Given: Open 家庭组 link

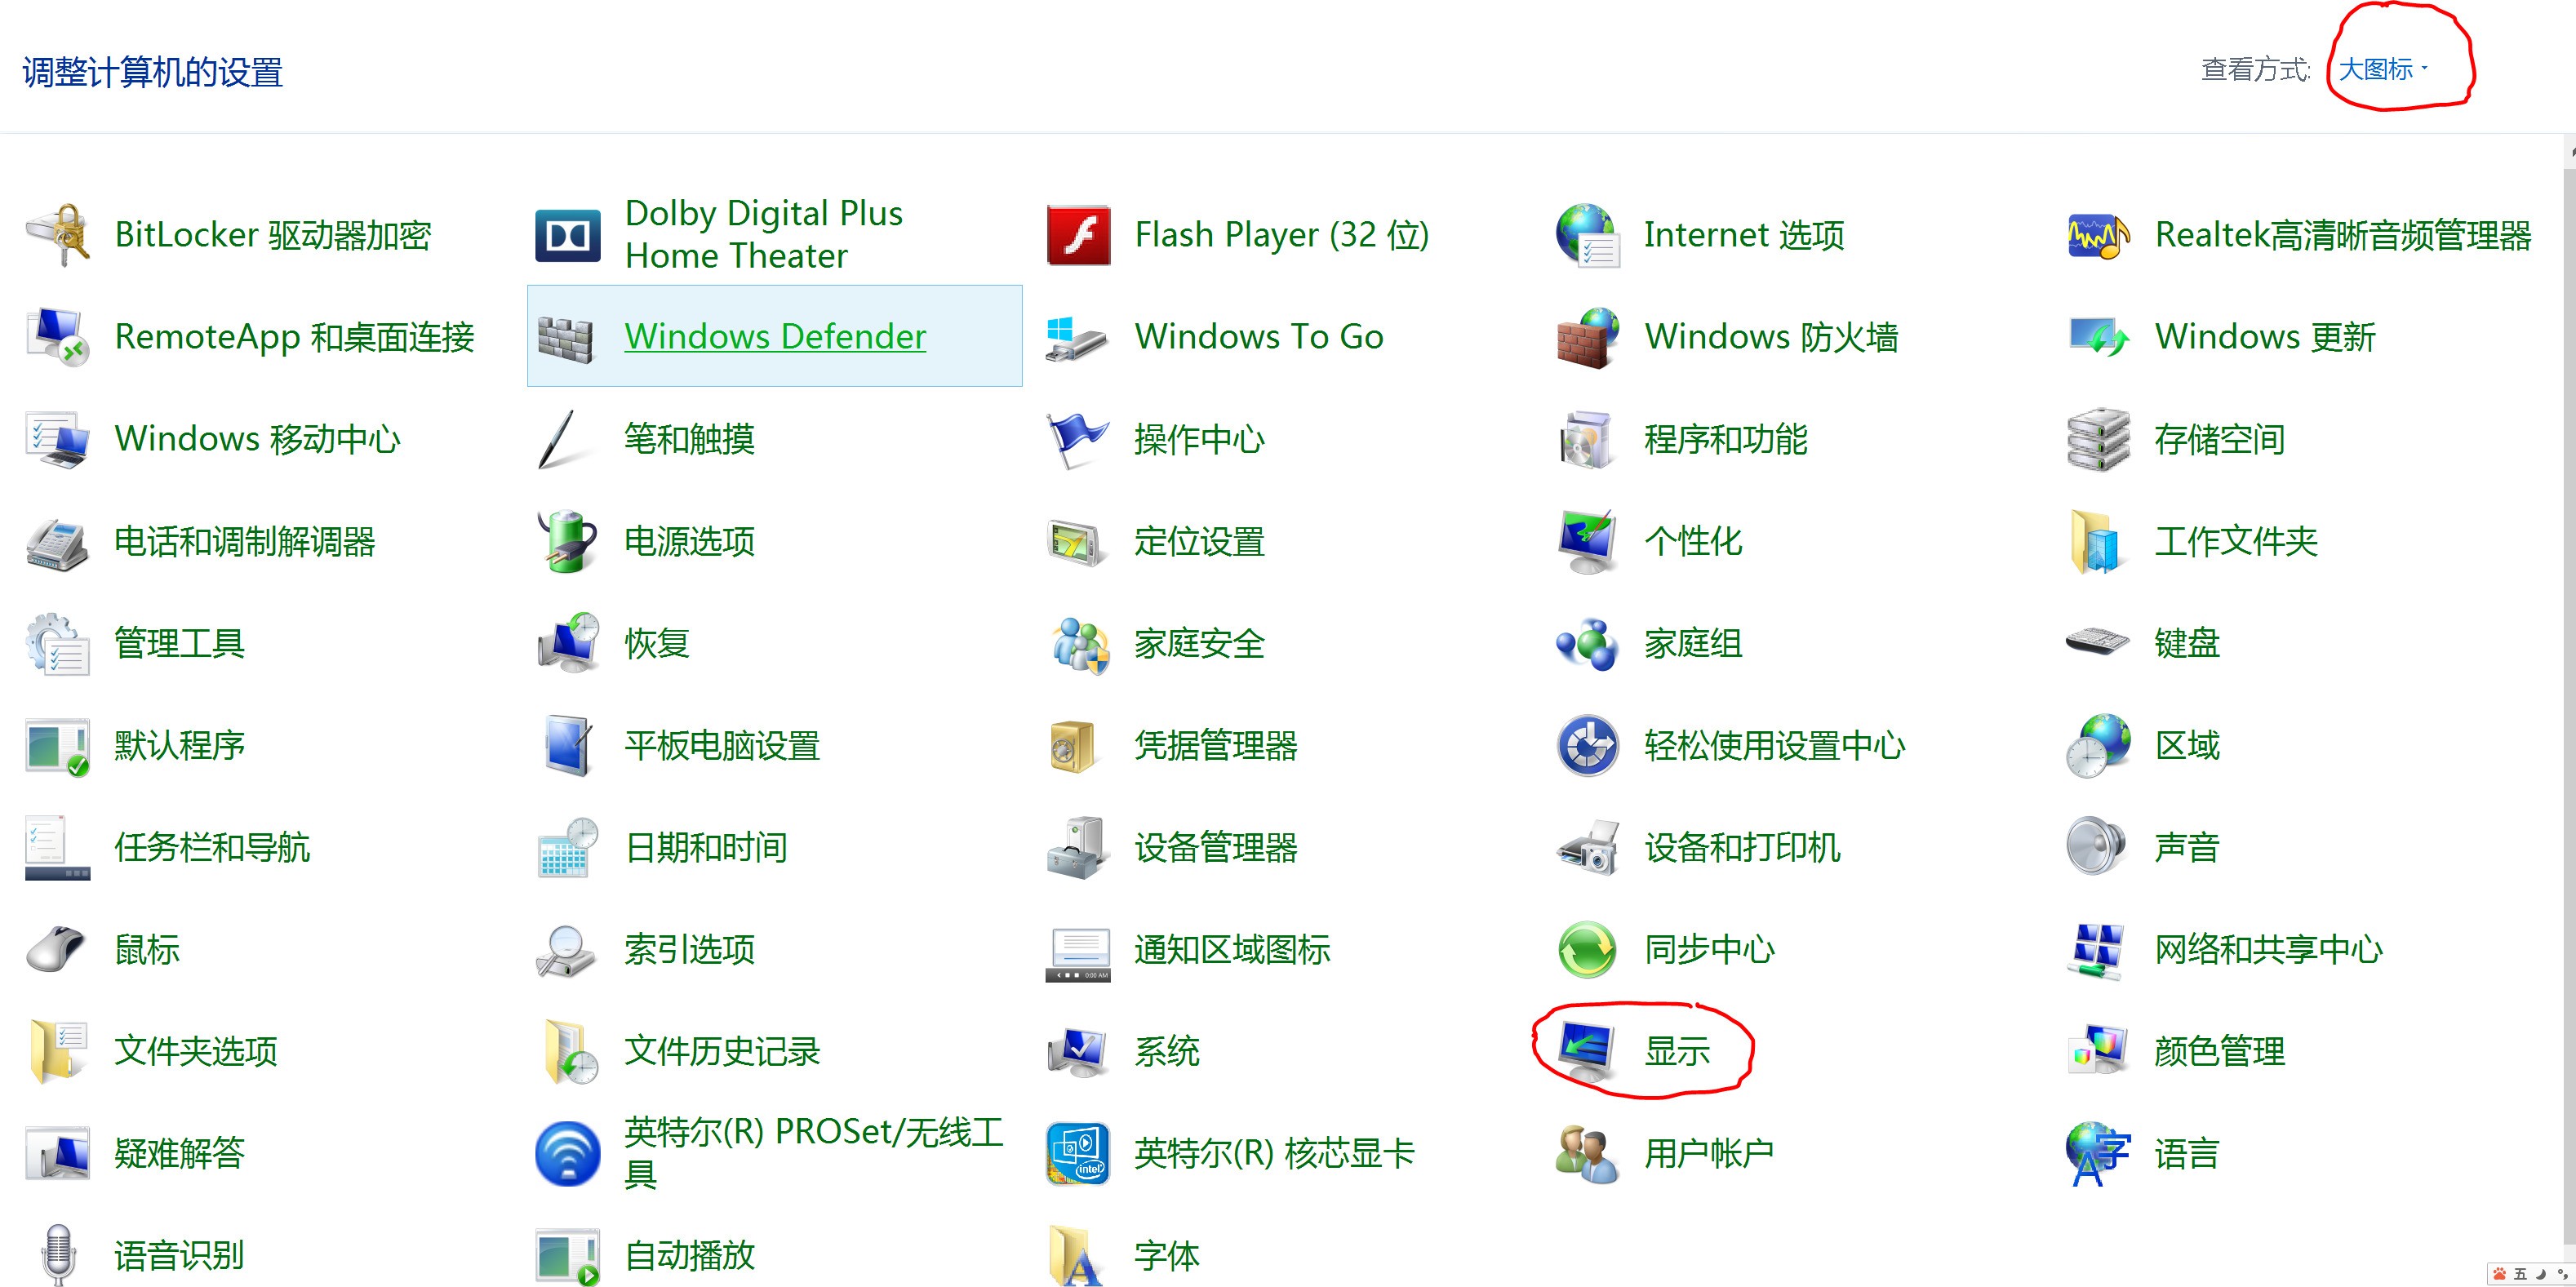Looking at the screenshot, I should click(x=1693, y=643).
